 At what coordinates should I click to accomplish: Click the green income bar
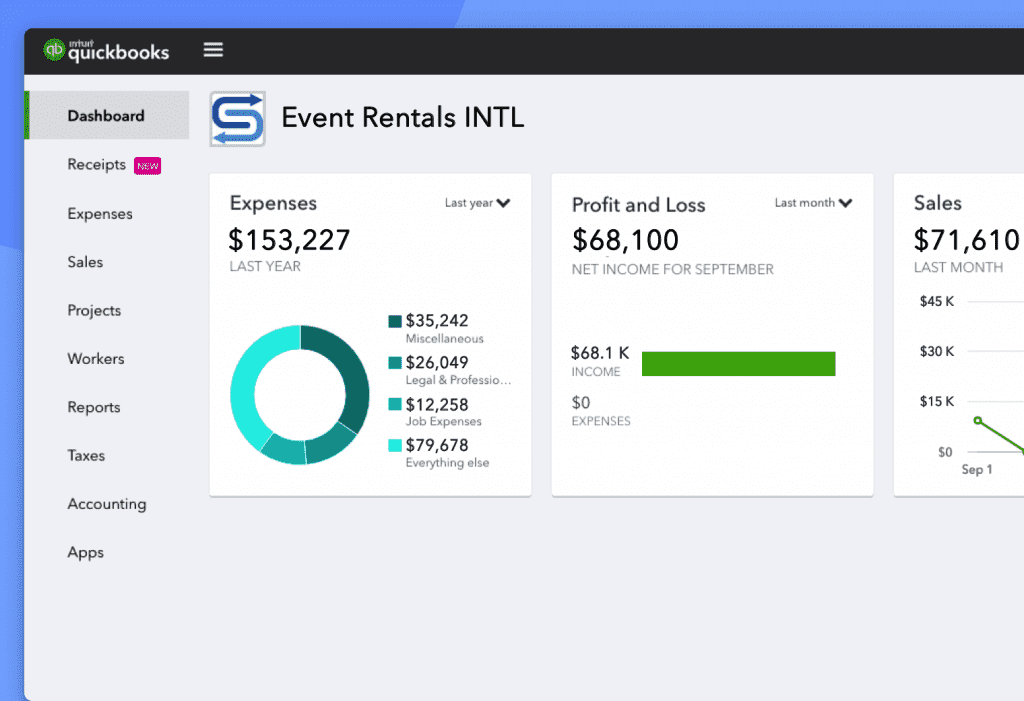tap(739, 364)
